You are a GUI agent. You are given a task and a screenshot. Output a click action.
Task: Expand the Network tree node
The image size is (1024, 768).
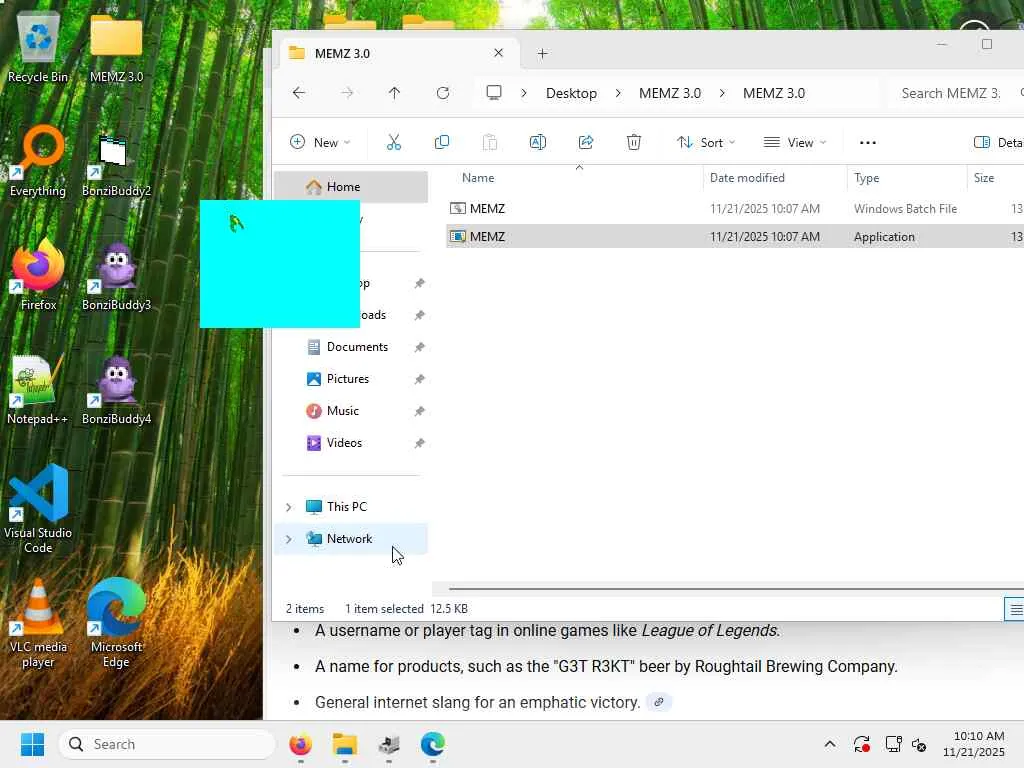(289, 539)
